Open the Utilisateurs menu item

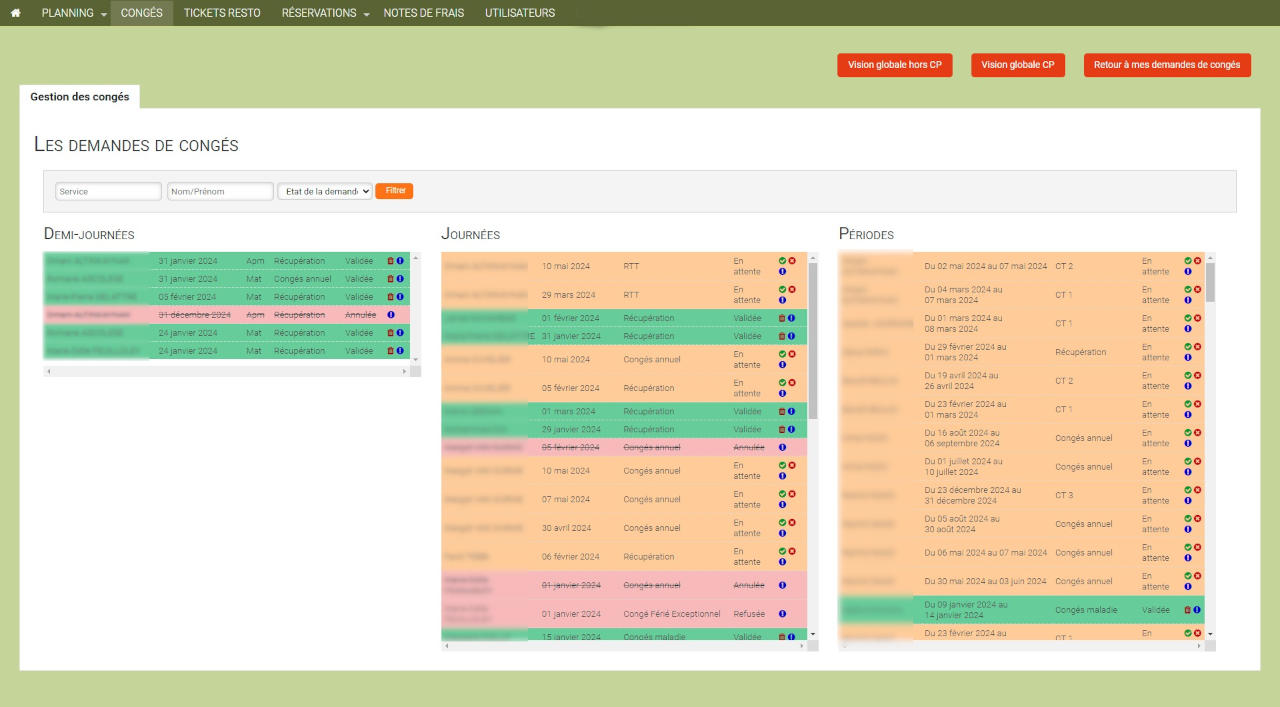coord(520,13)
